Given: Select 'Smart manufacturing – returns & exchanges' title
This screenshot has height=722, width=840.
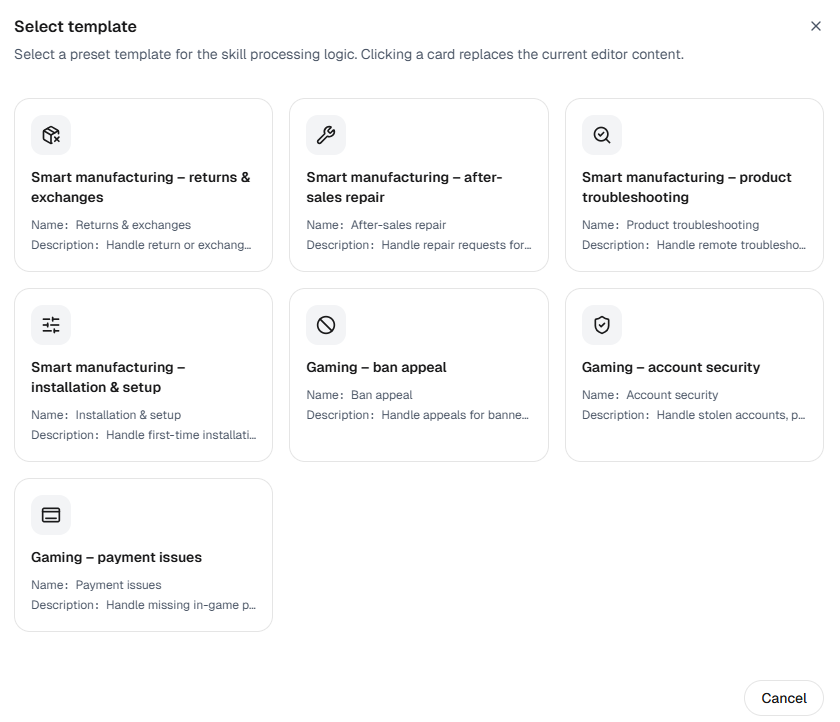Looking at the screenshot, I should [x=140, y=187].
